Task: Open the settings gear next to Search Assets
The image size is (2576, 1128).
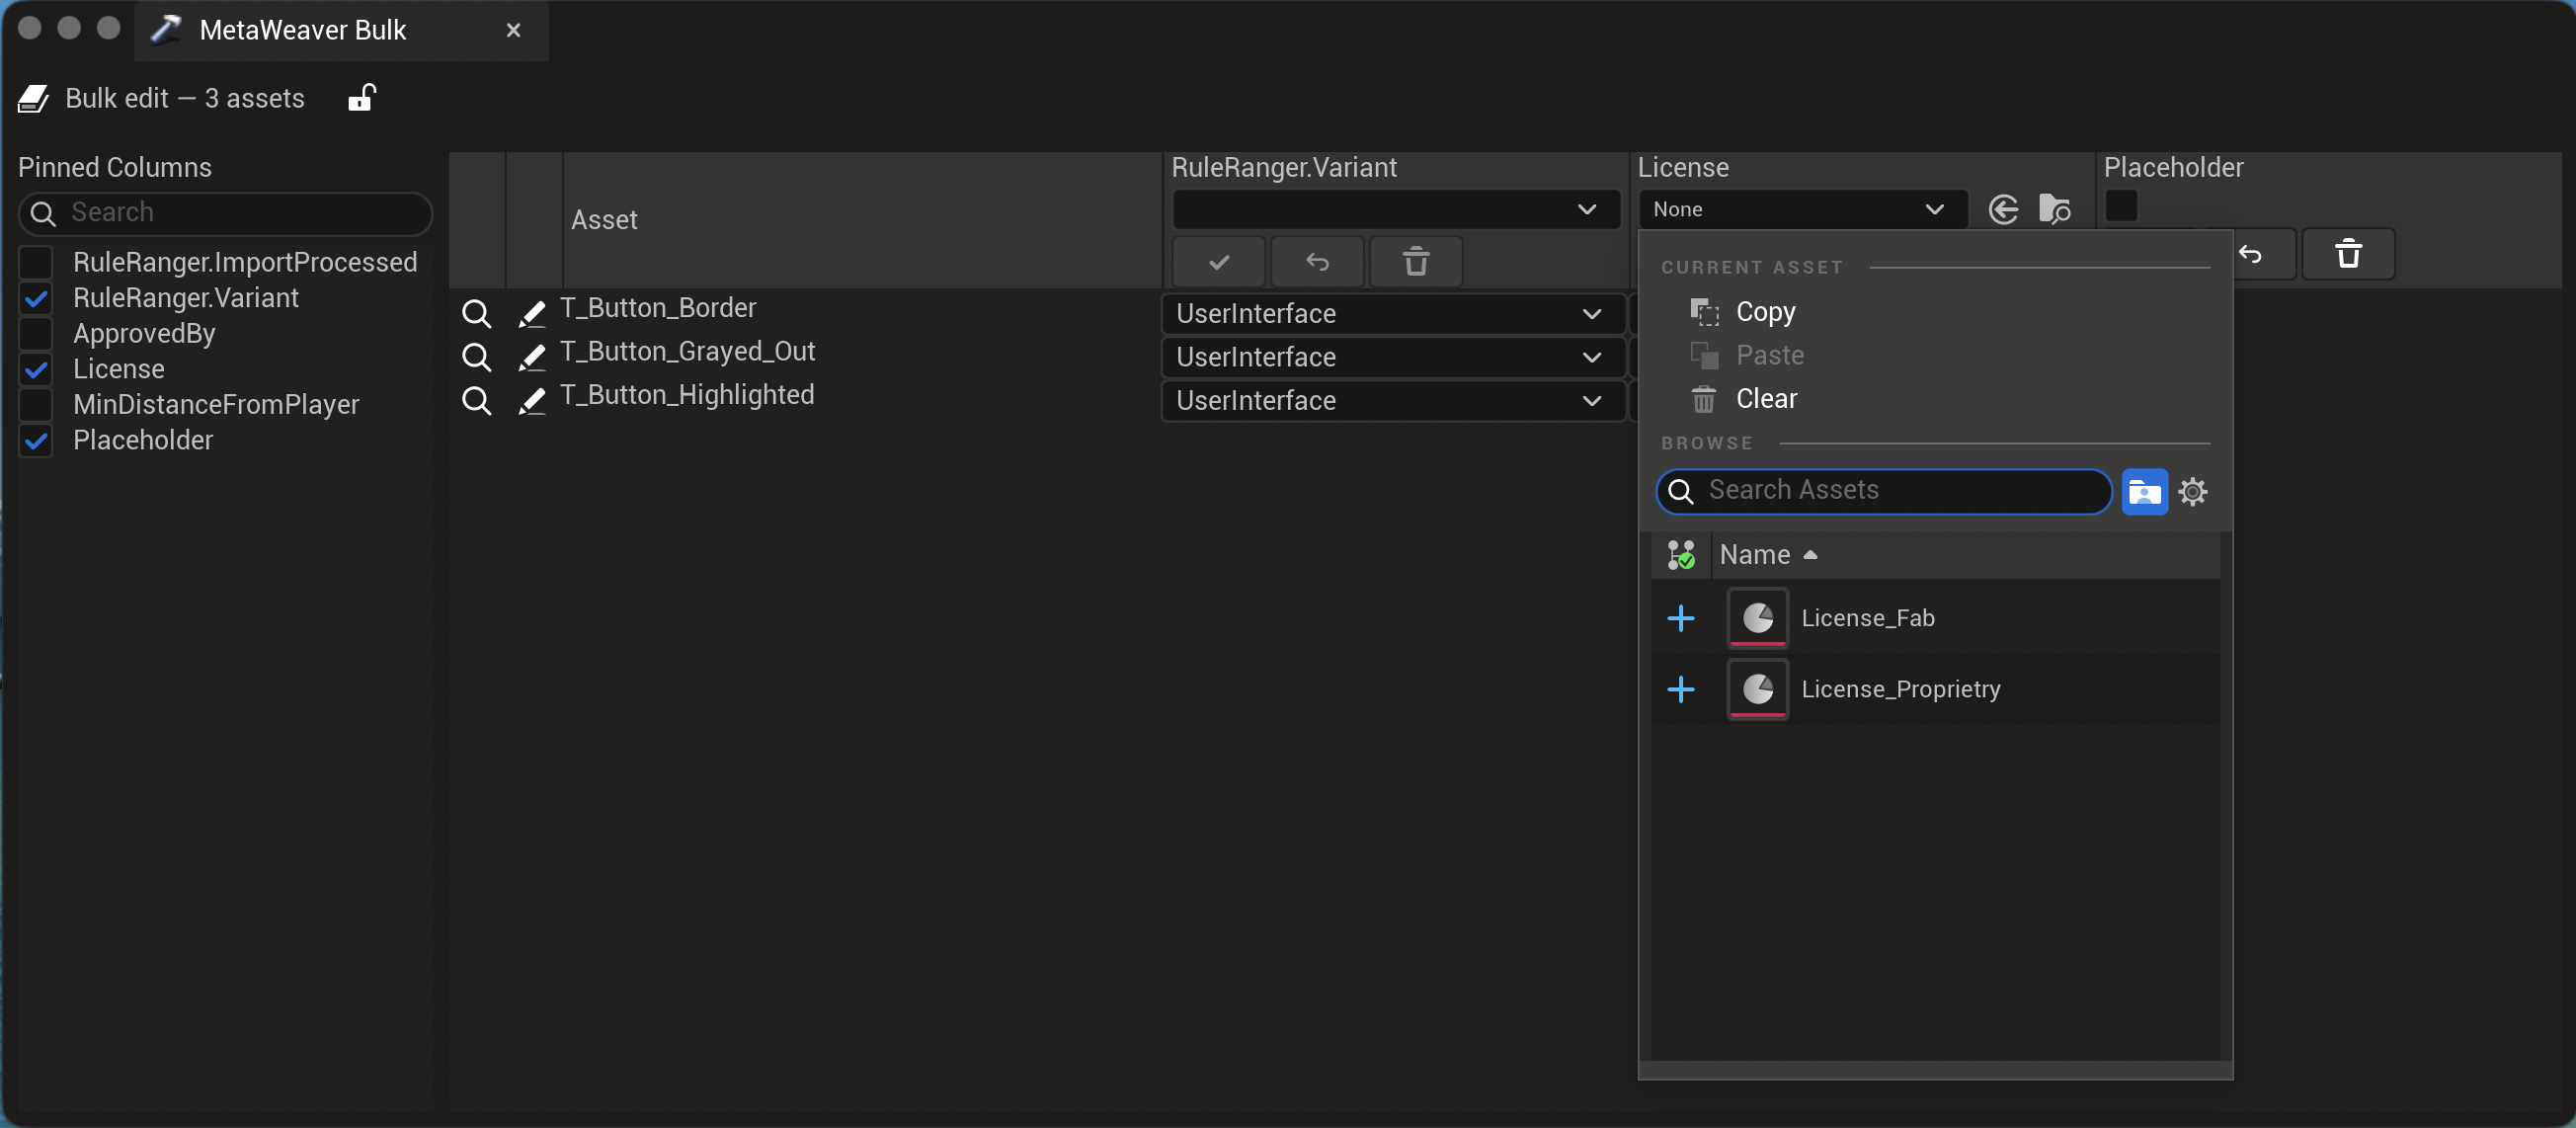Action: tap(2193, 491)
